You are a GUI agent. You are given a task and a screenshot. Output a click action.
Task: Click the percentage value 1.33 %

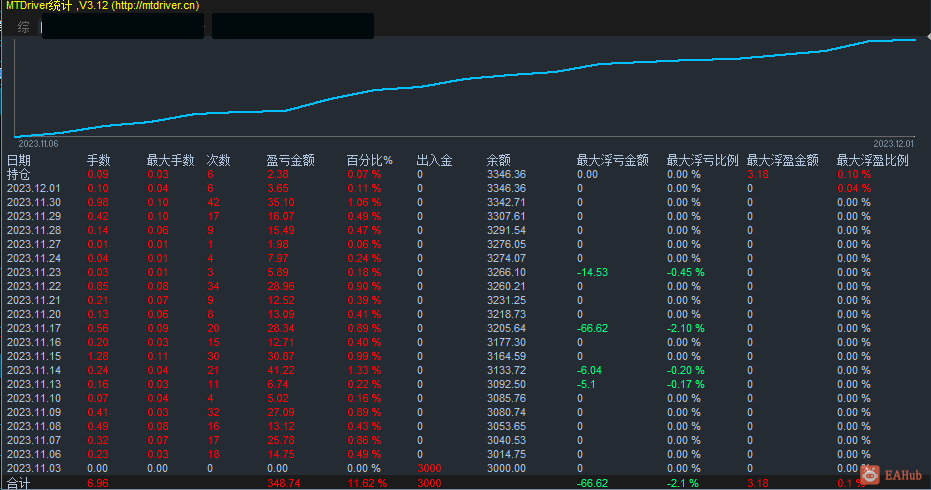click(x=365, y=371)
